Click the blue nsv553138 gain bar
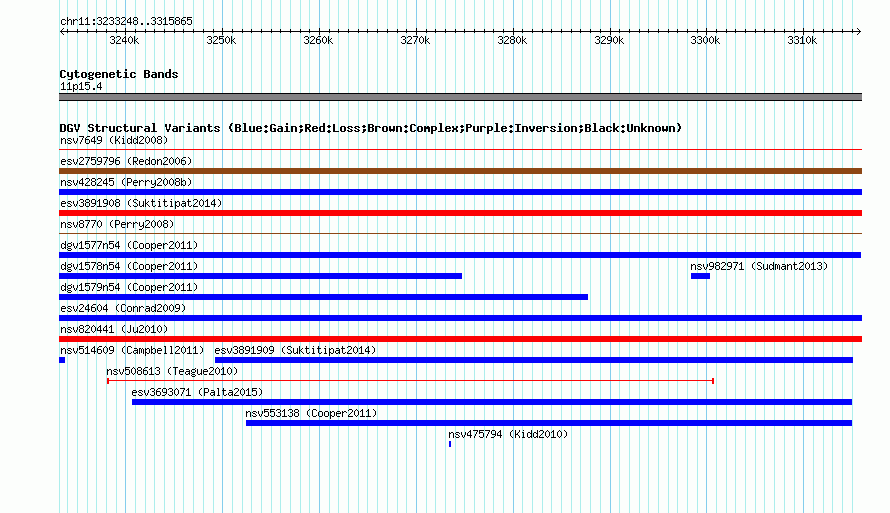The image size is (890, 513). click(549, 423)
